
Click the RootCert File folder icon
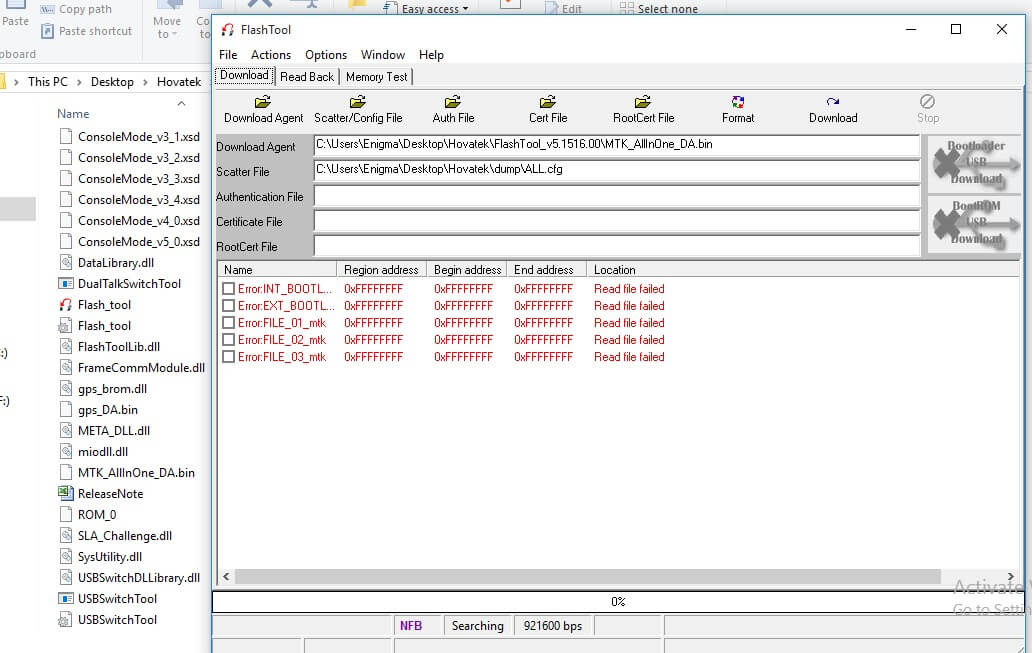[x=643, y=102]
